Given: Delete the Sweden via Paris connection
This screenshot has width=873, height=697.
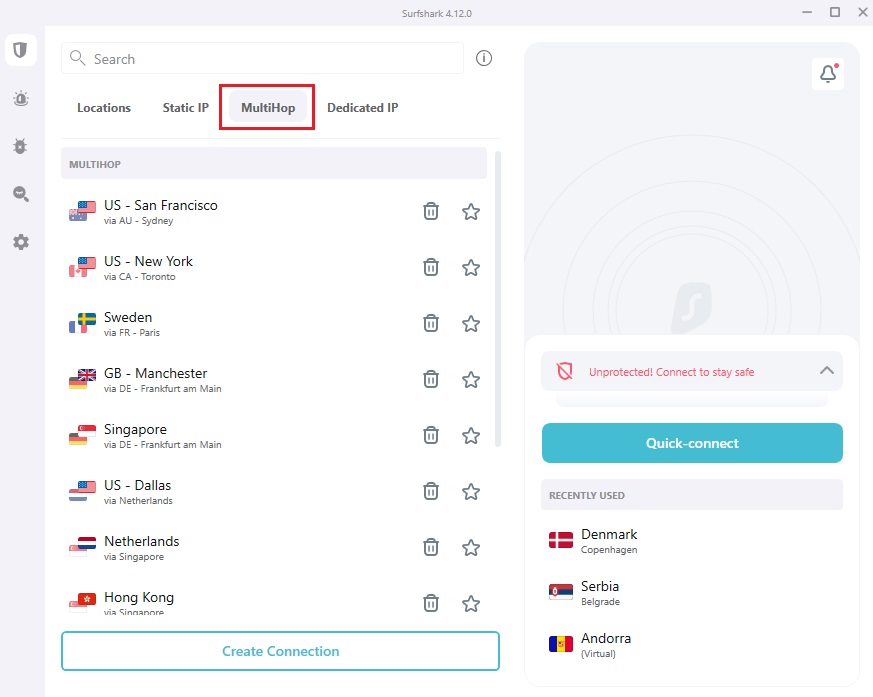Looking at the screenshot, I should click(x=431, y=323).
